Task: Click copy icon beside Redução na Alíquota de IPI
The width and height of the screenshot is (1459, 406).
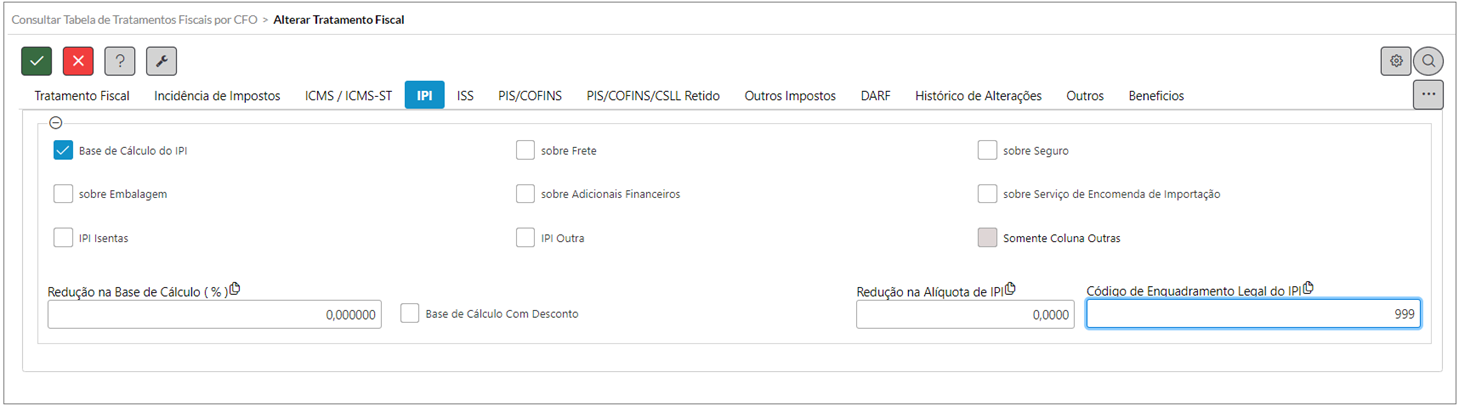Action: [x=1010, y=289]
